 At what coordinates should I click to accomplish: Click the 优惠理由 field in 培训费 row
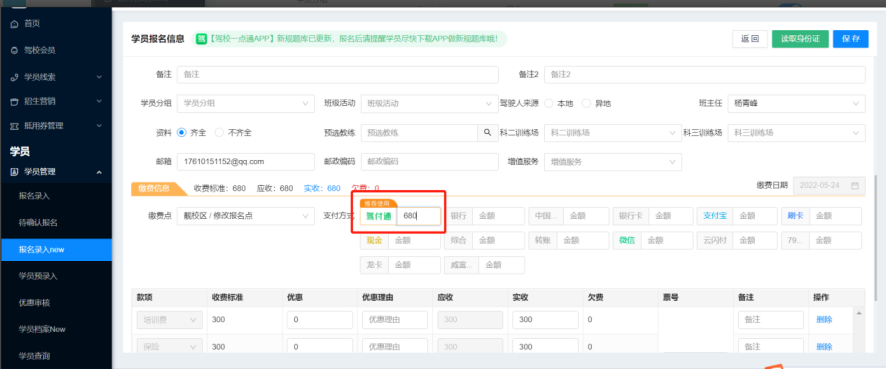[x=395, y=320]
